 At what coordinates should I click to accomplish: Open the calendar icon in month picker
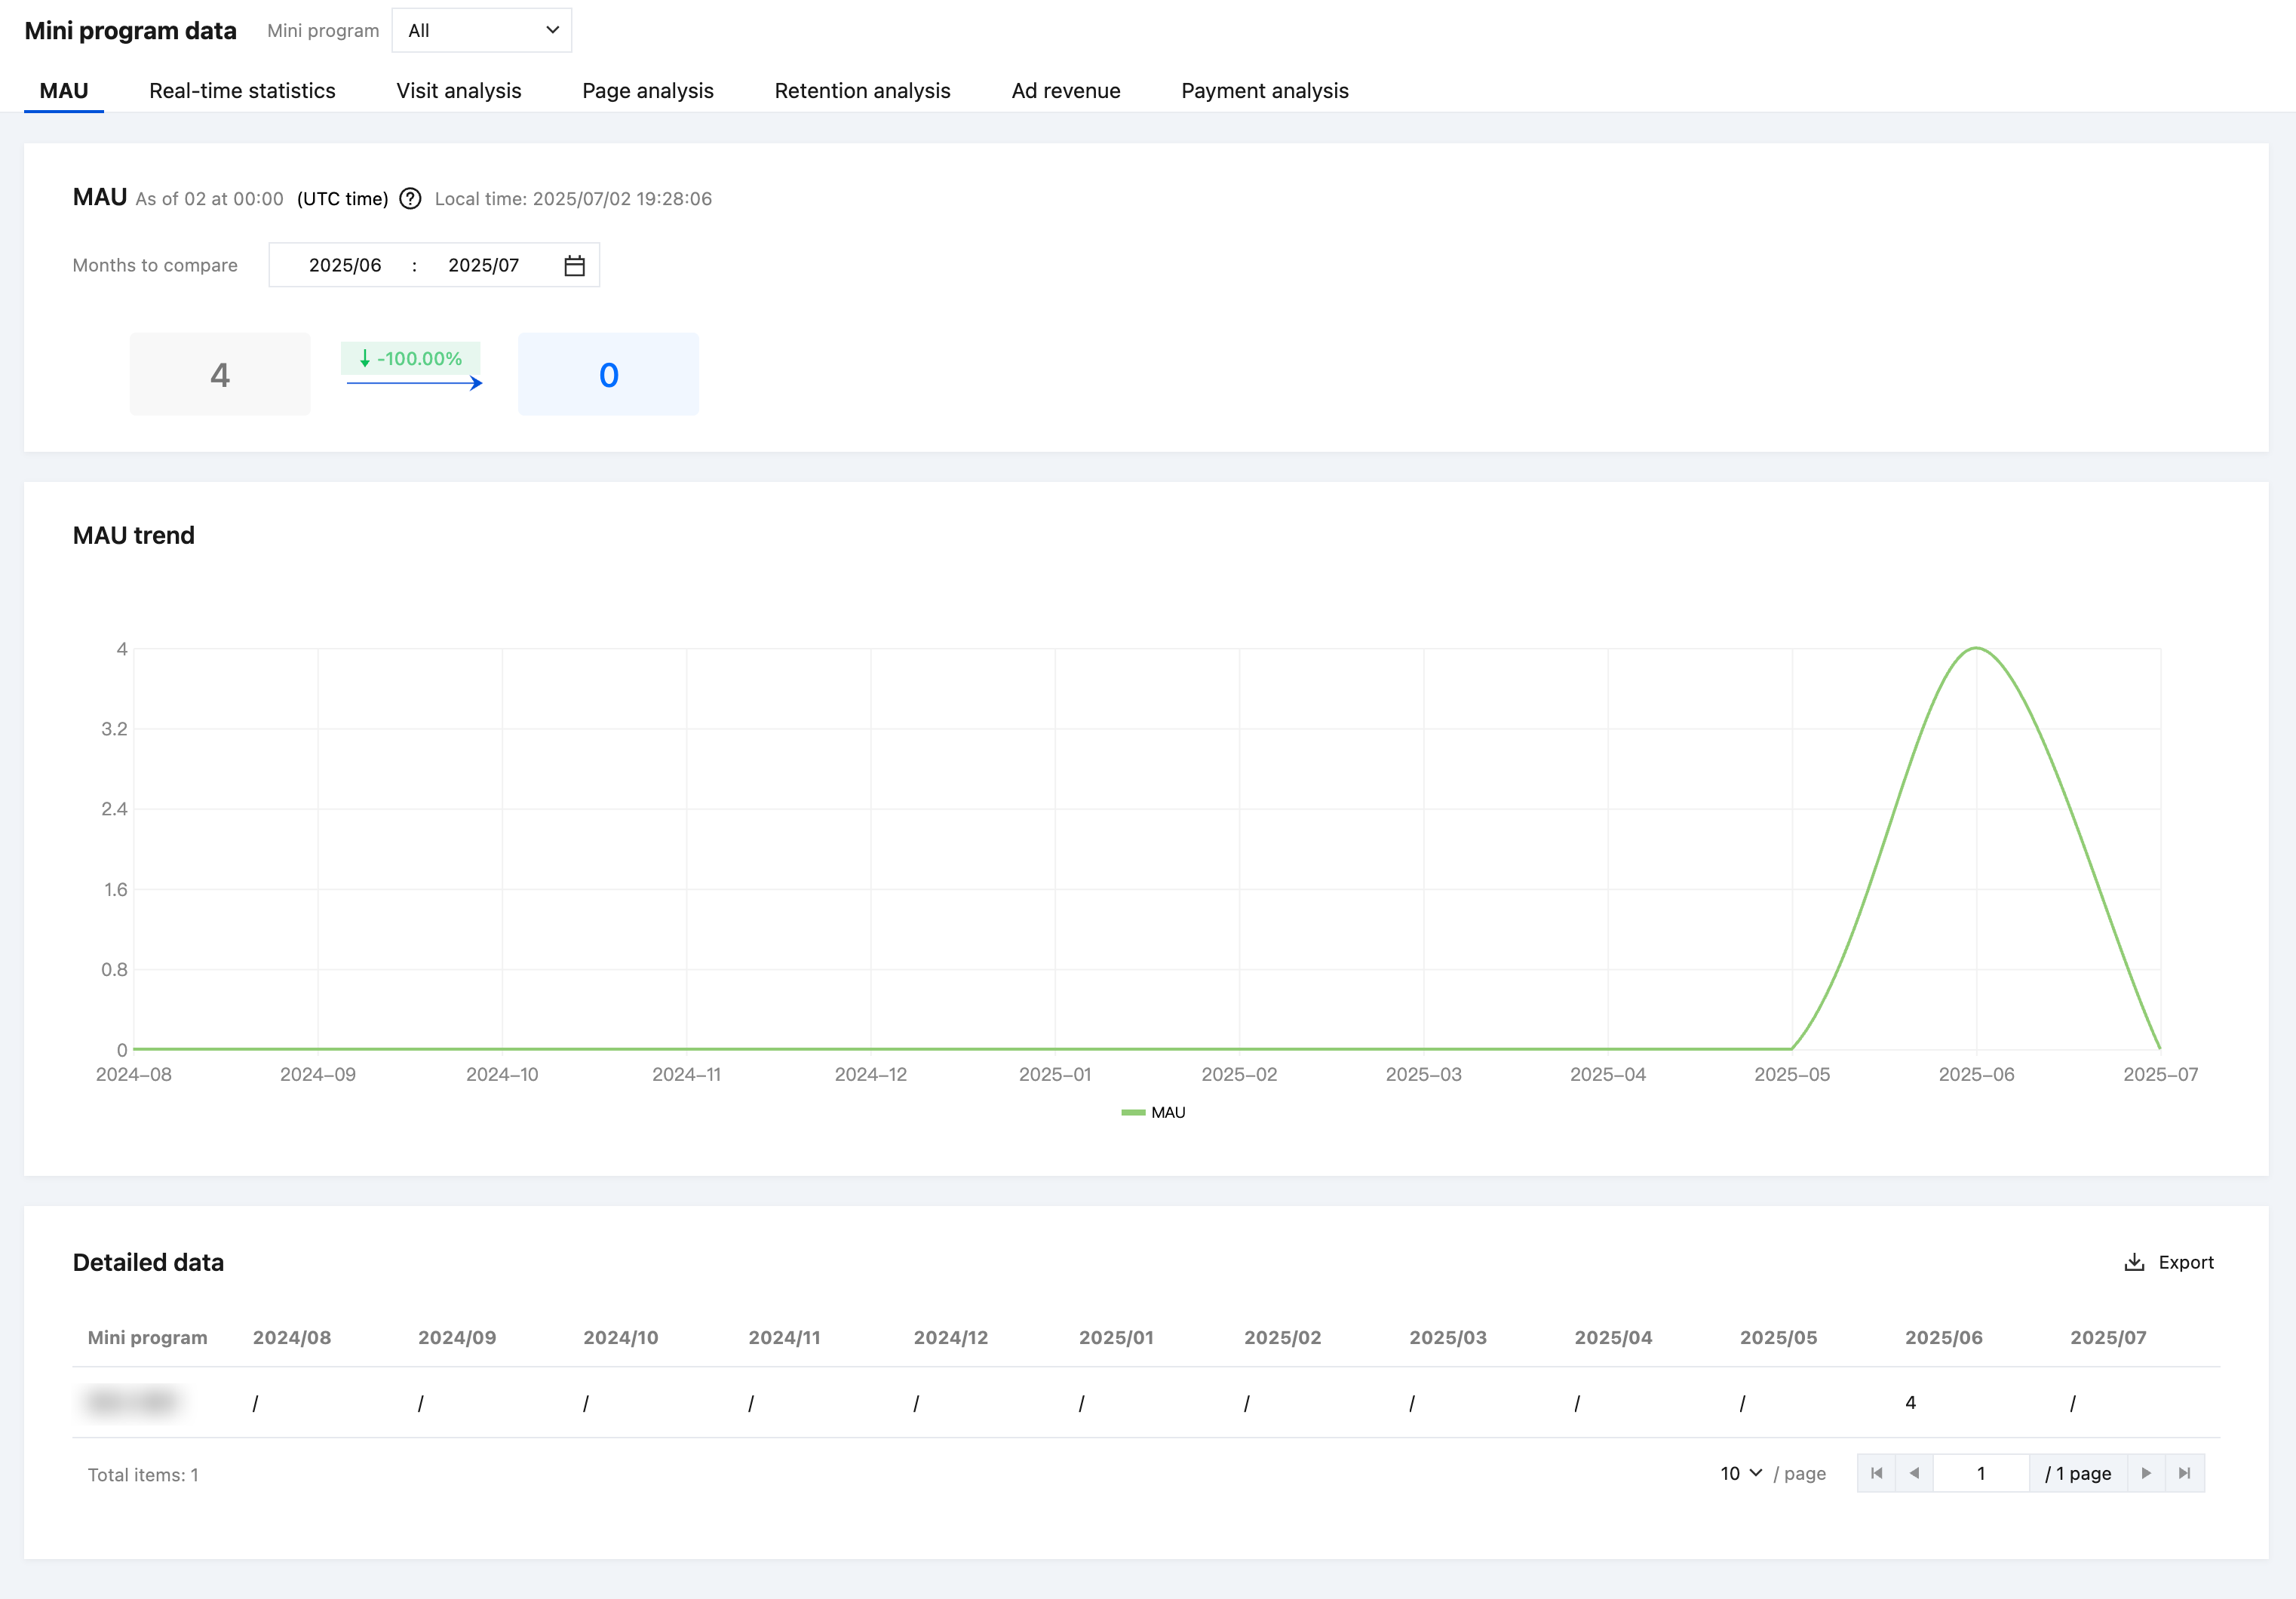point(574,265)
